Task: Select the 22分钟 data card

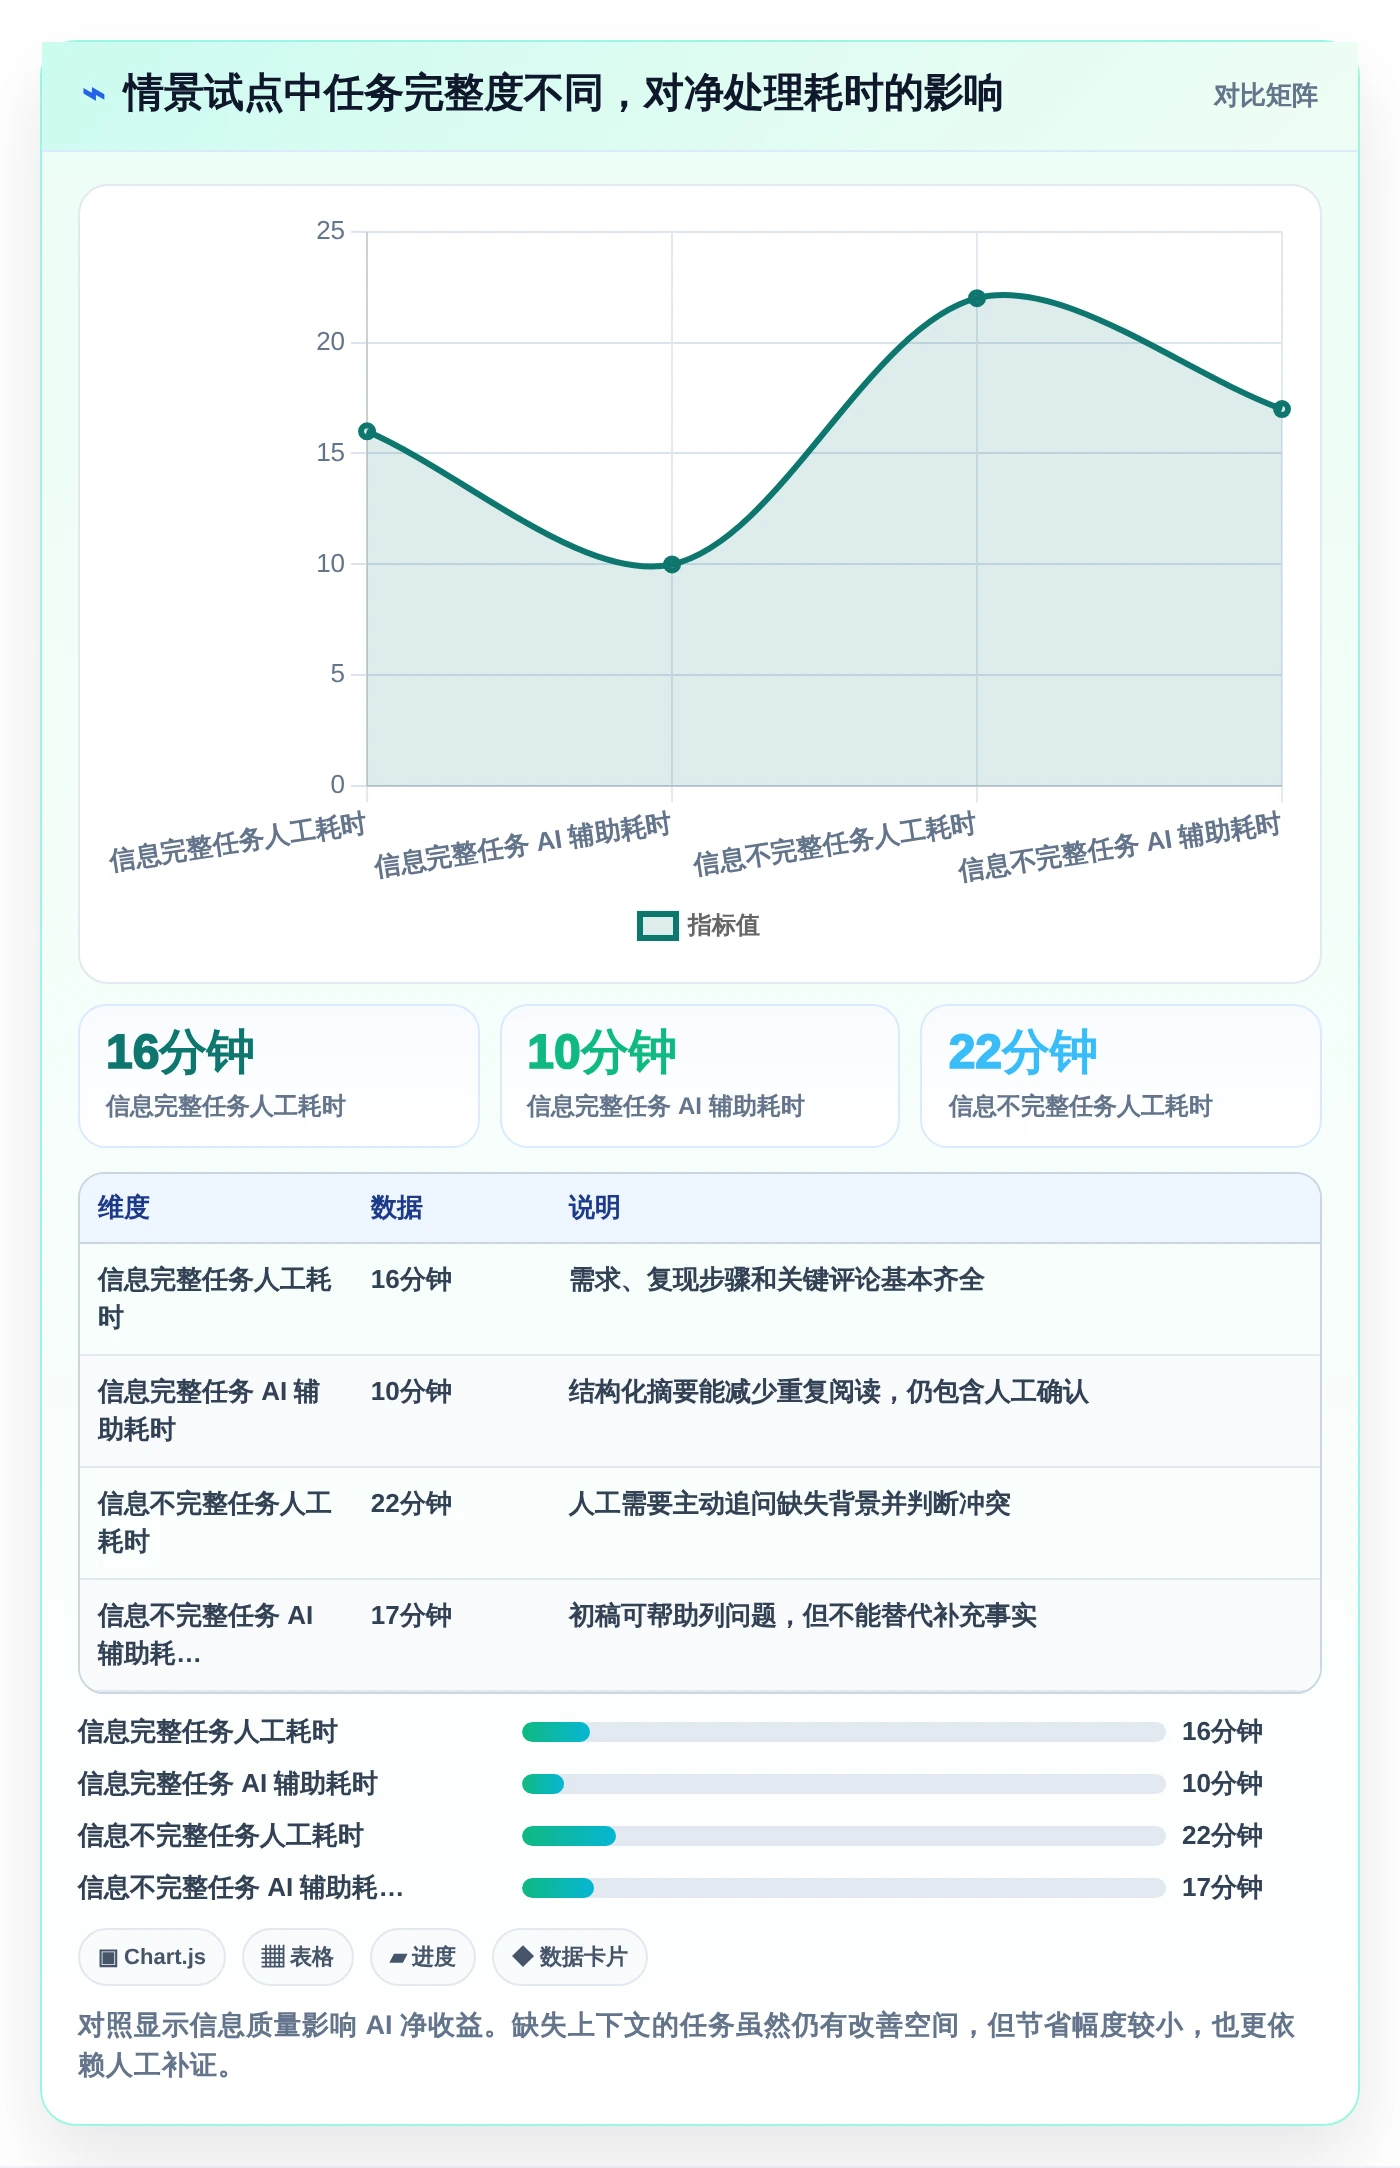Action: point(1121,1076)
